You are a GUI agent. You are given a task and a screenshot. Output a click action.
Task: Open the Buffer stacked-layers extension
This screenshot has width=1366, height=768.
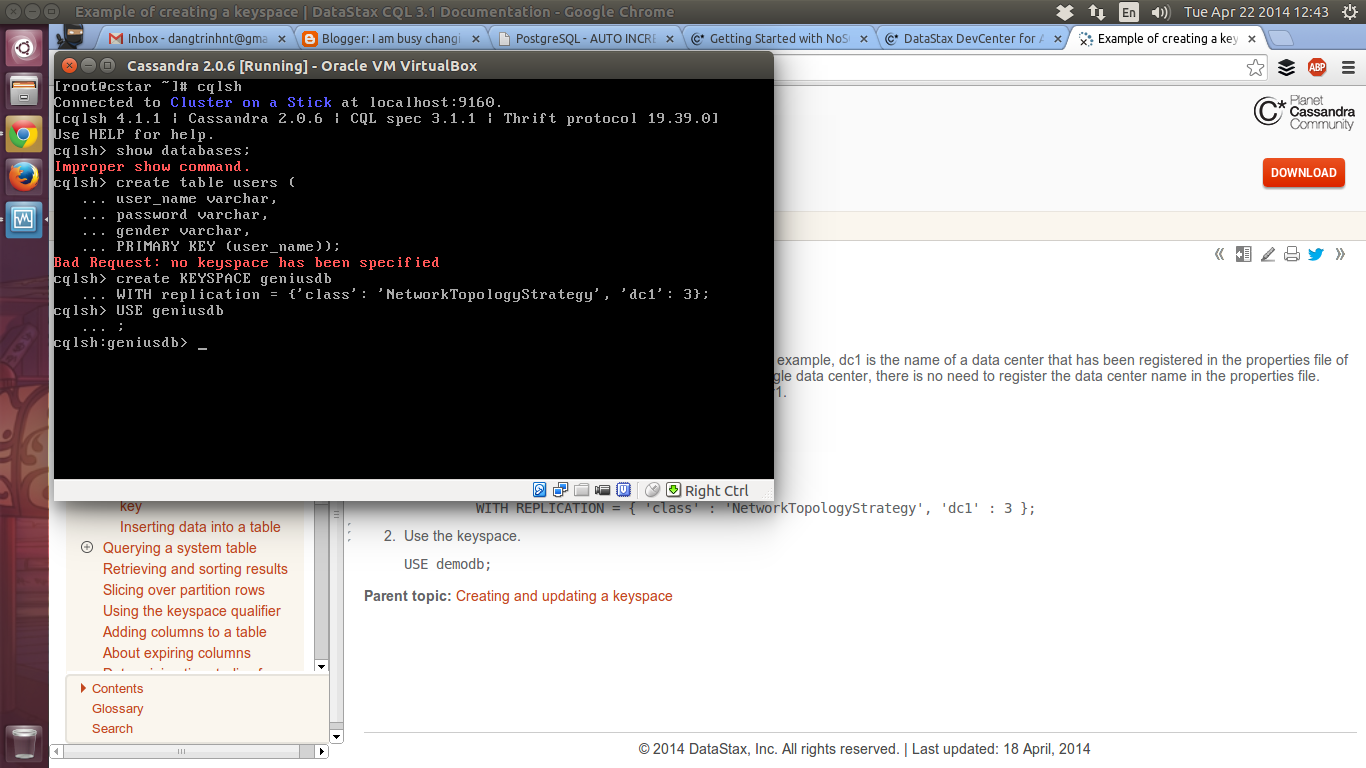pos(1287,68)
